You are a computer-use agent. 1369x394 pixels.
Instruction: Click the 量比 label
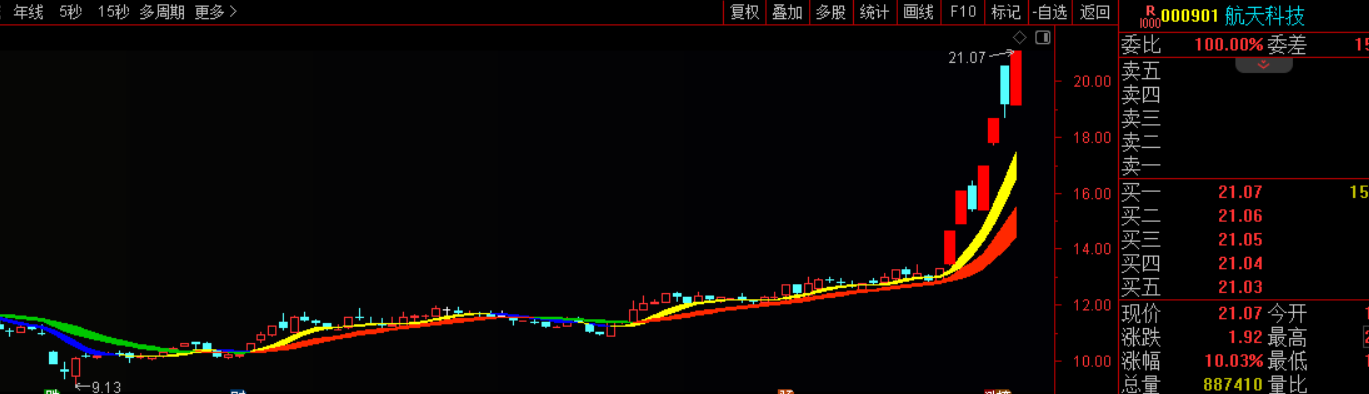[1287, 384]
